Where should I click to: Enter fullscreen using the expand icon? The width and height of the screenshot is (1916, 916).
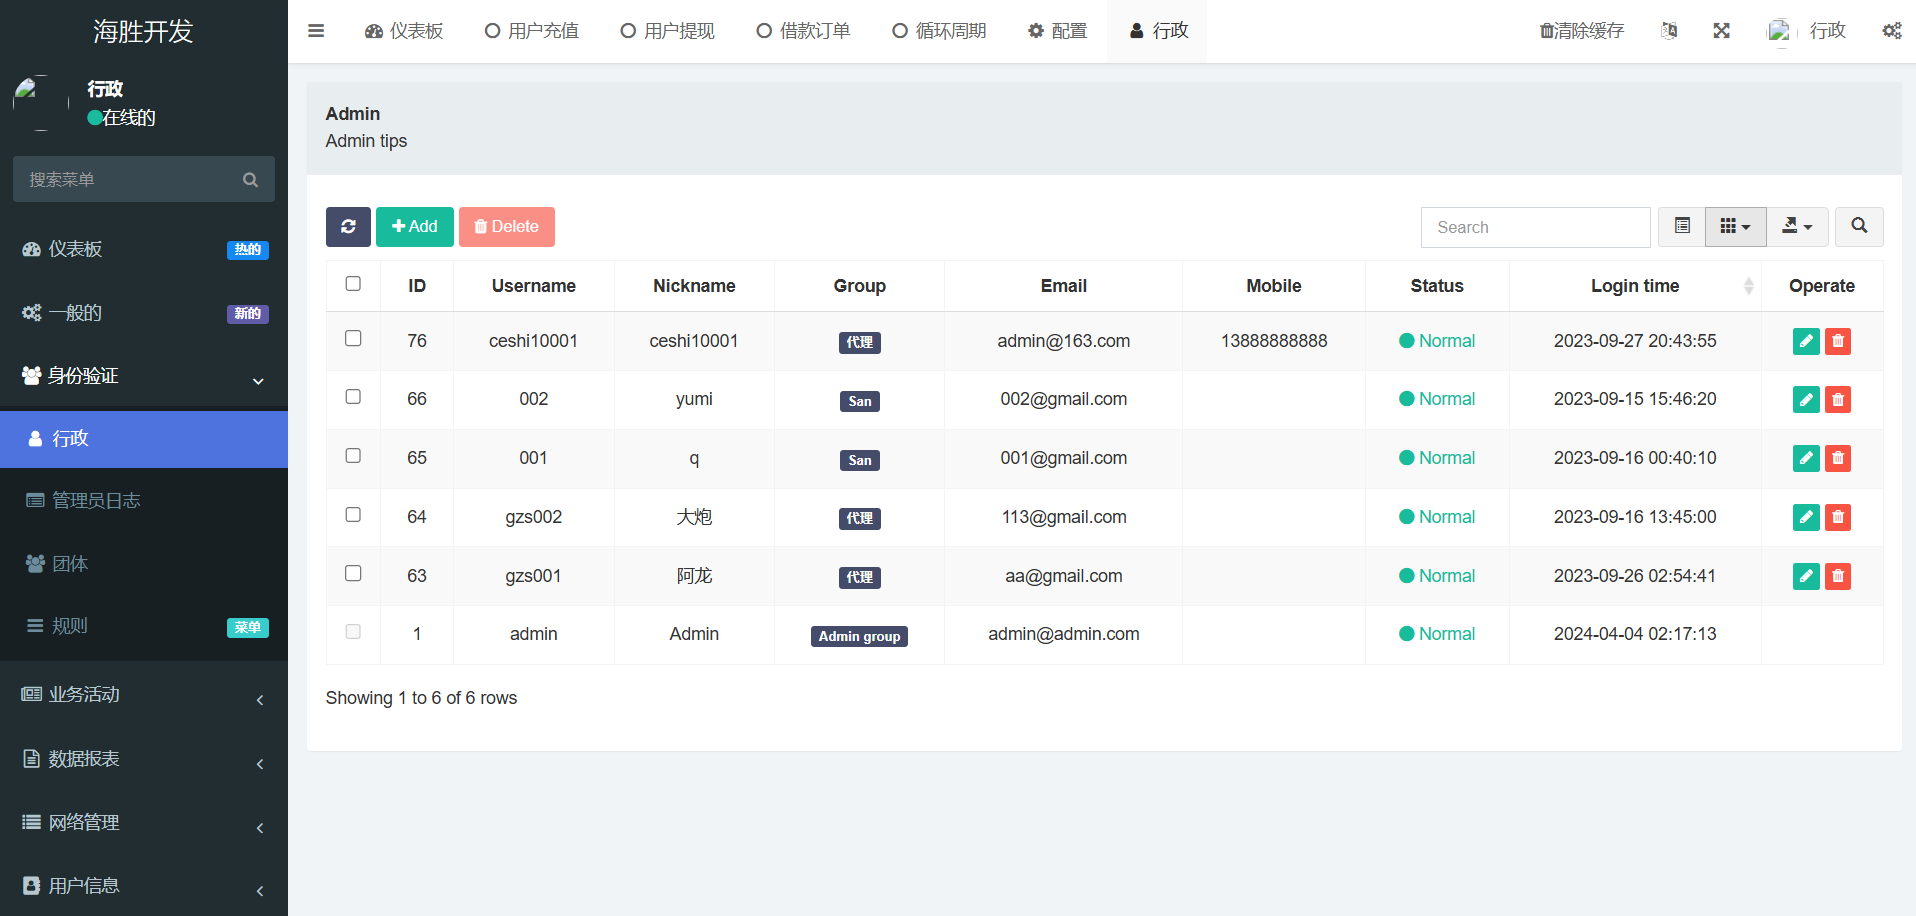click(x=1721, y=31)
